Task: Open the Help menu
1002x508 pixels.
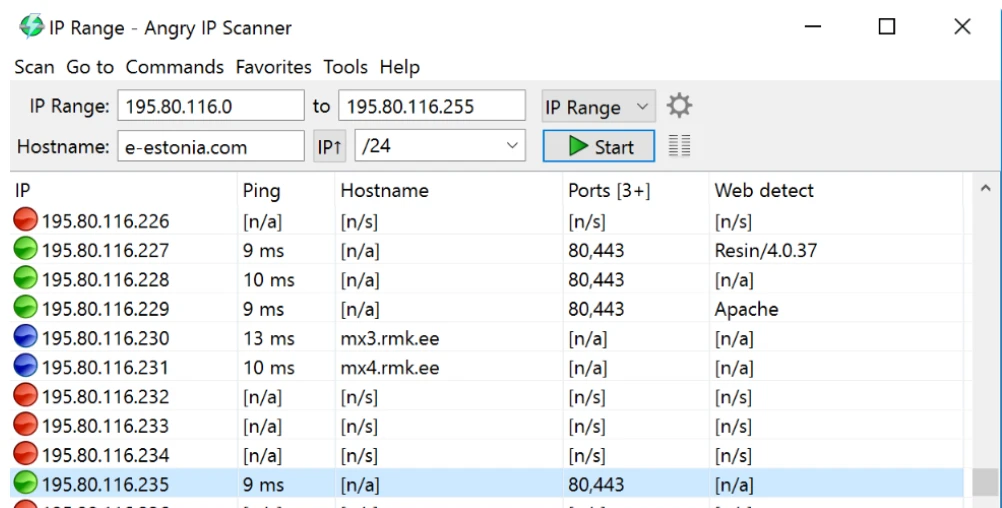Action: coord(399,67)
